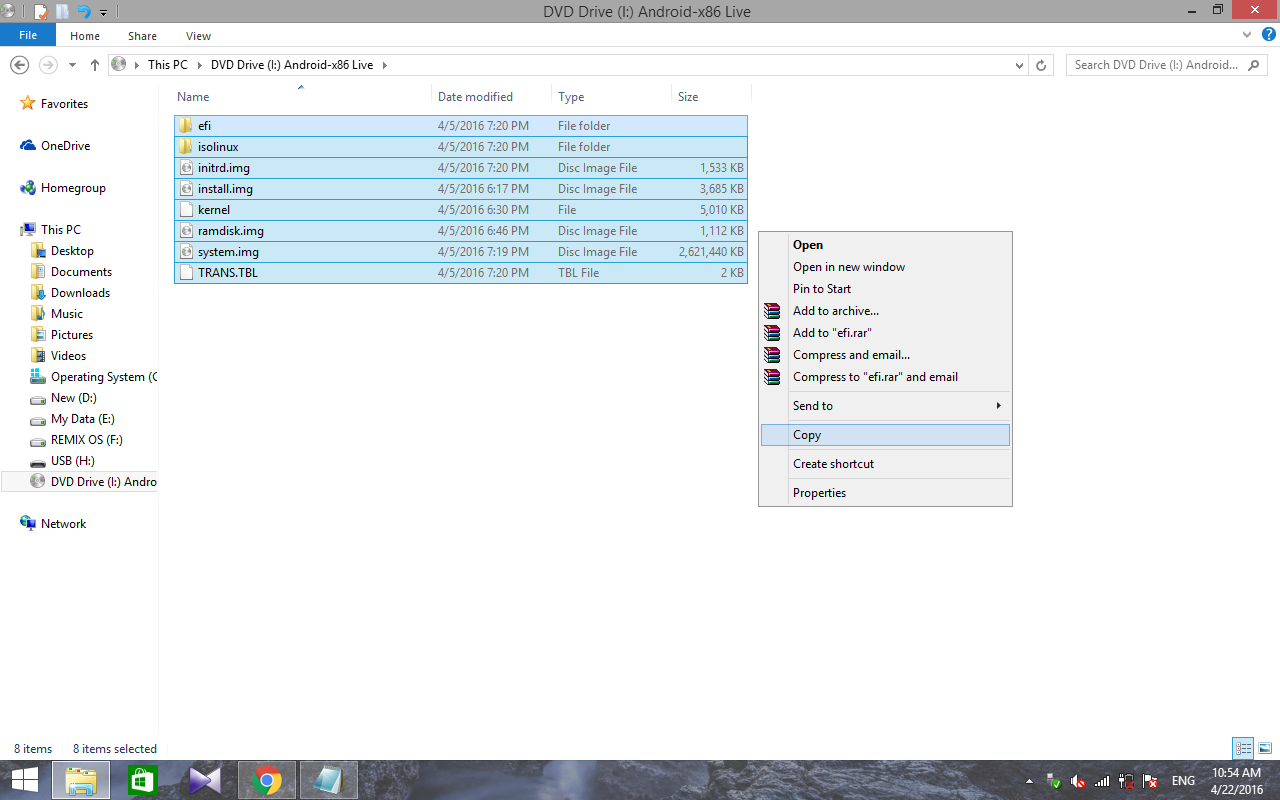Open Google Chrome from the taskbar
Image resolution: width=1280 pixels, height=800 pixels.
[x=267, y=780]
